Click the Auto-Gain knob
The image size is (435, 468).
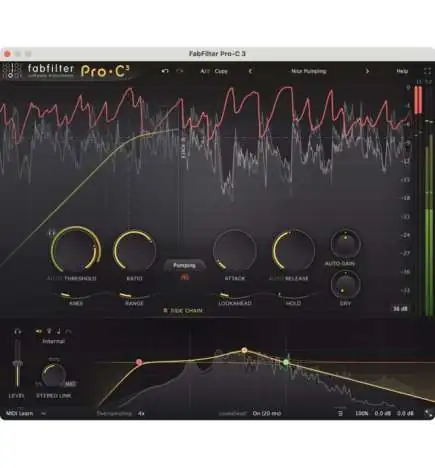345,244
